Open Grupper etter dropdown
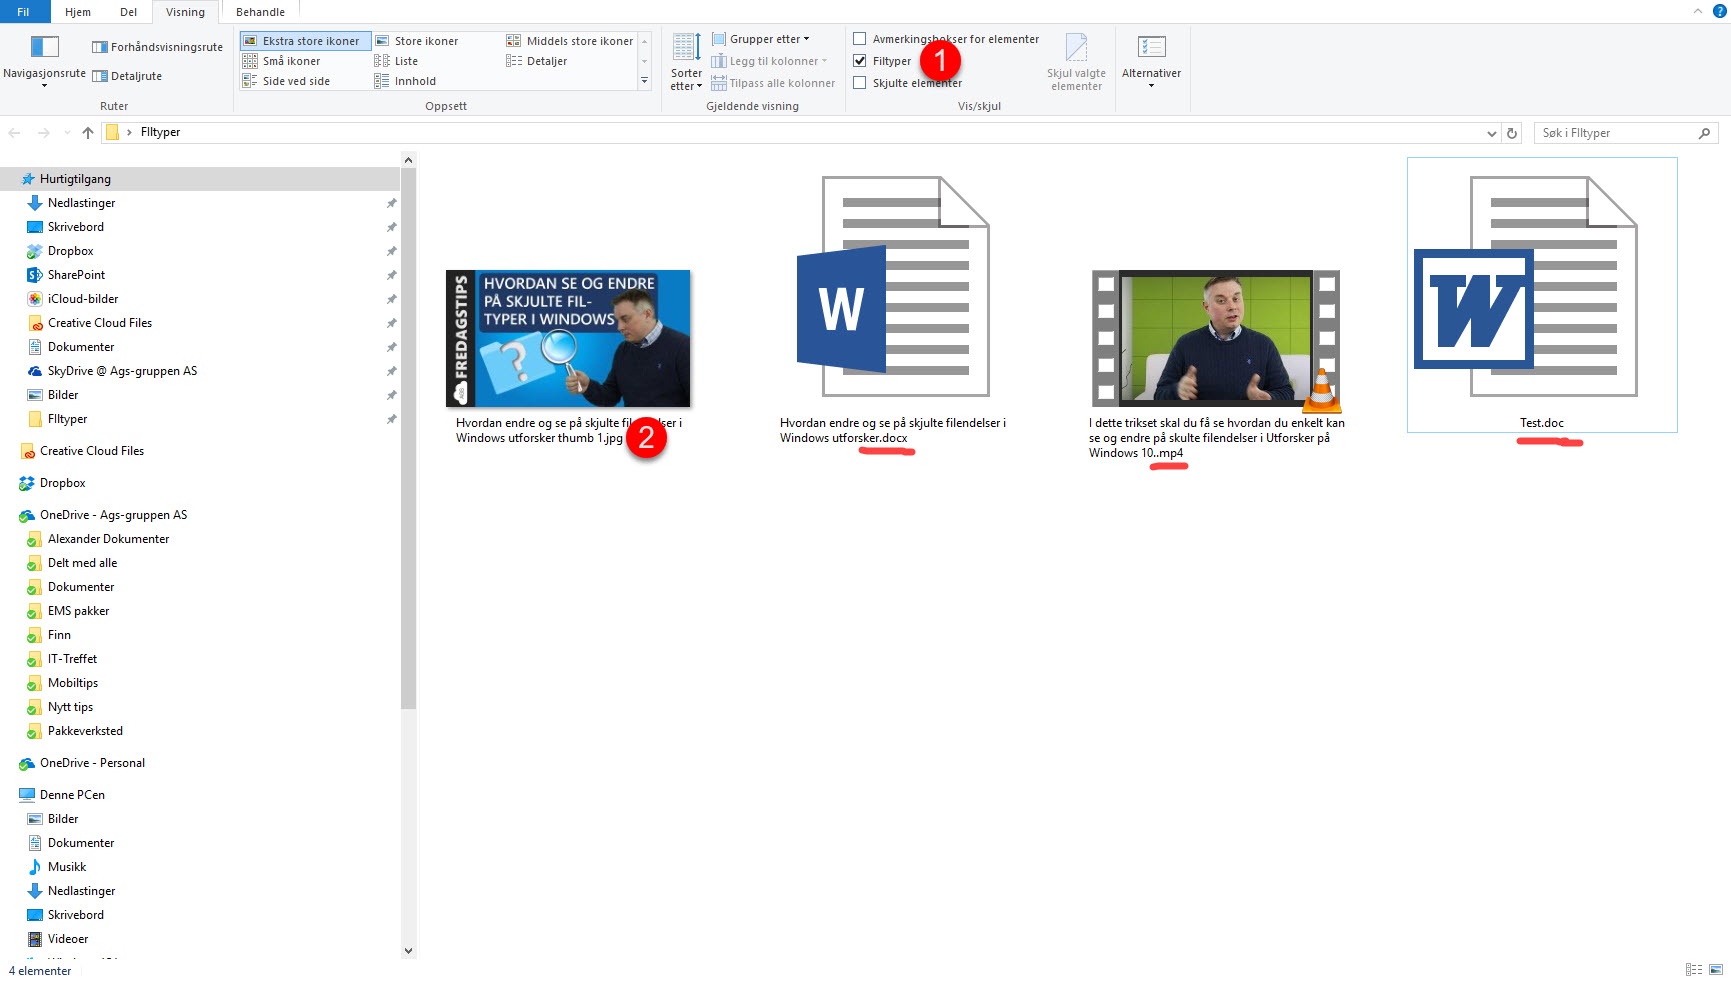This screenshot has width=1731, height=982. (761, 39)
